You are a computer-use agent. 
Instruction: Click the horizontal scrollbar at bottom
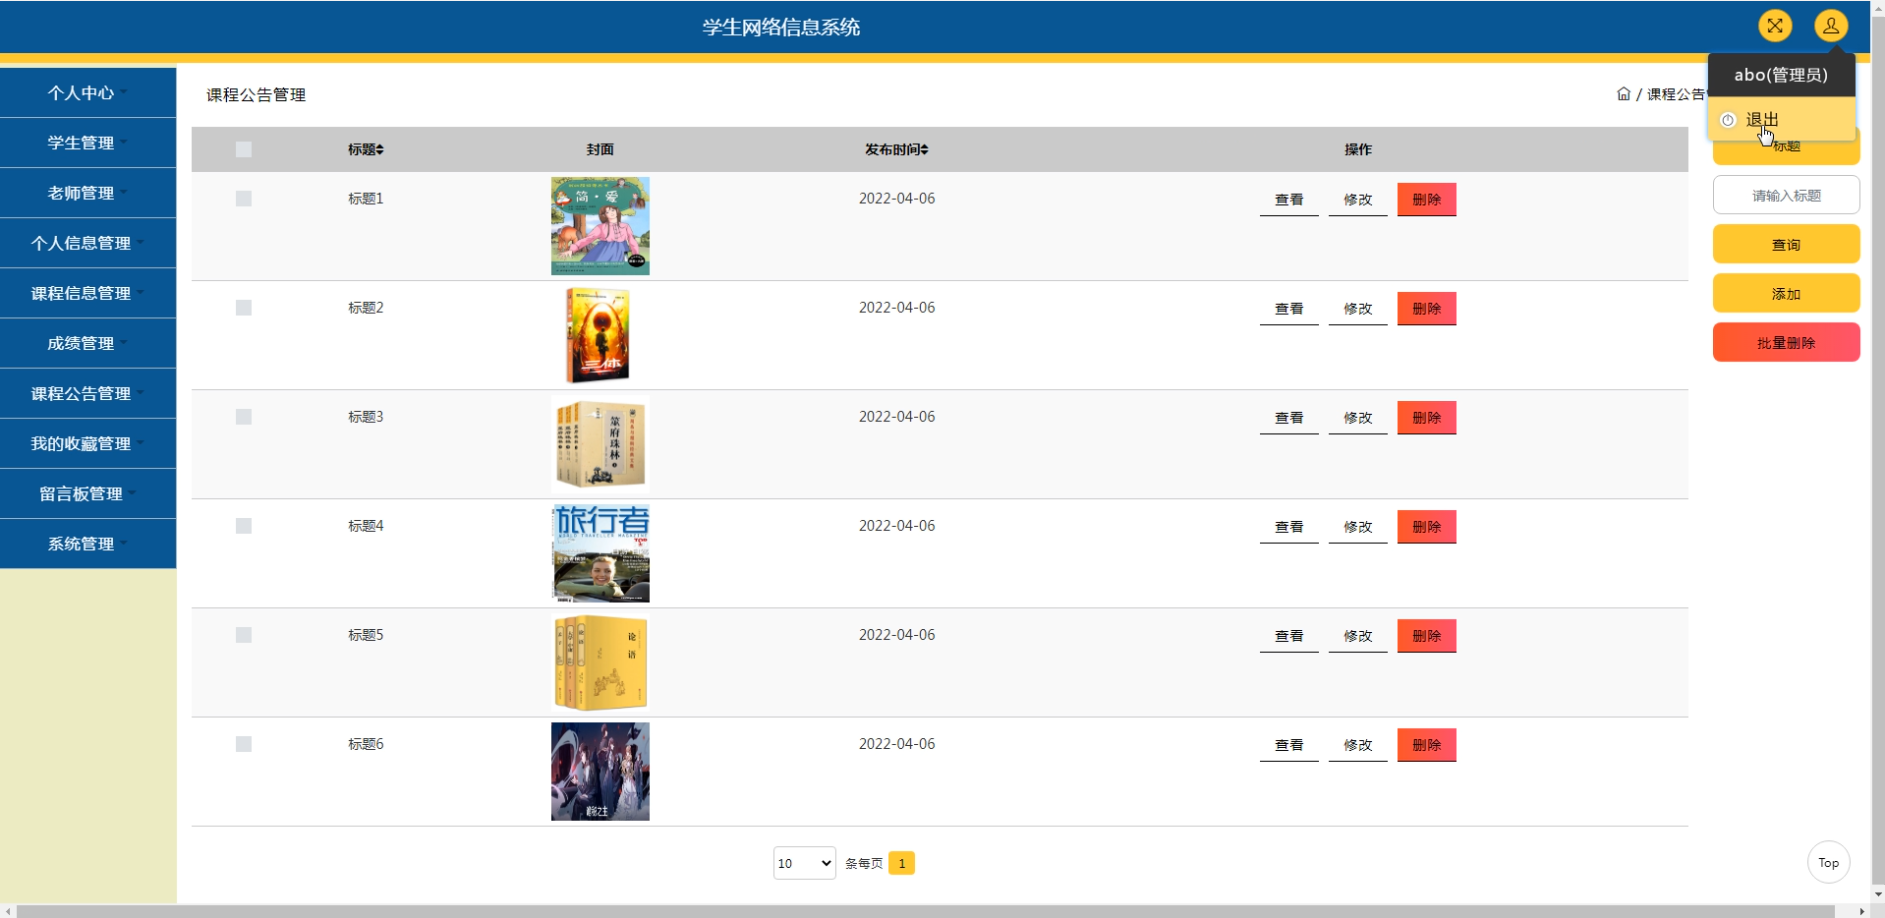point(926,911)
